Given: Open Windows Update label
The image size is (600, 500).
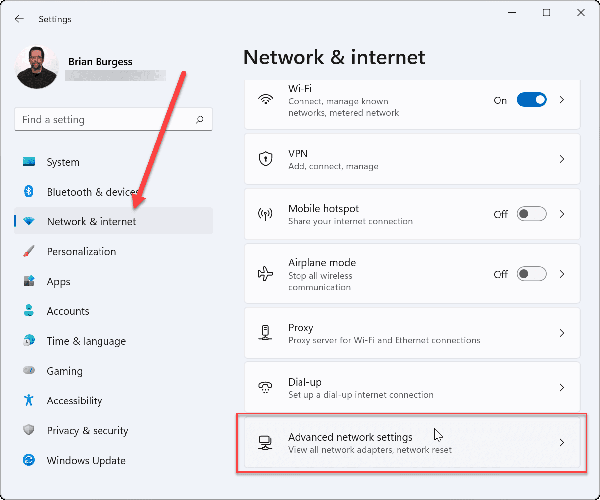Looking at the screenshot, I should click(86, 460).
